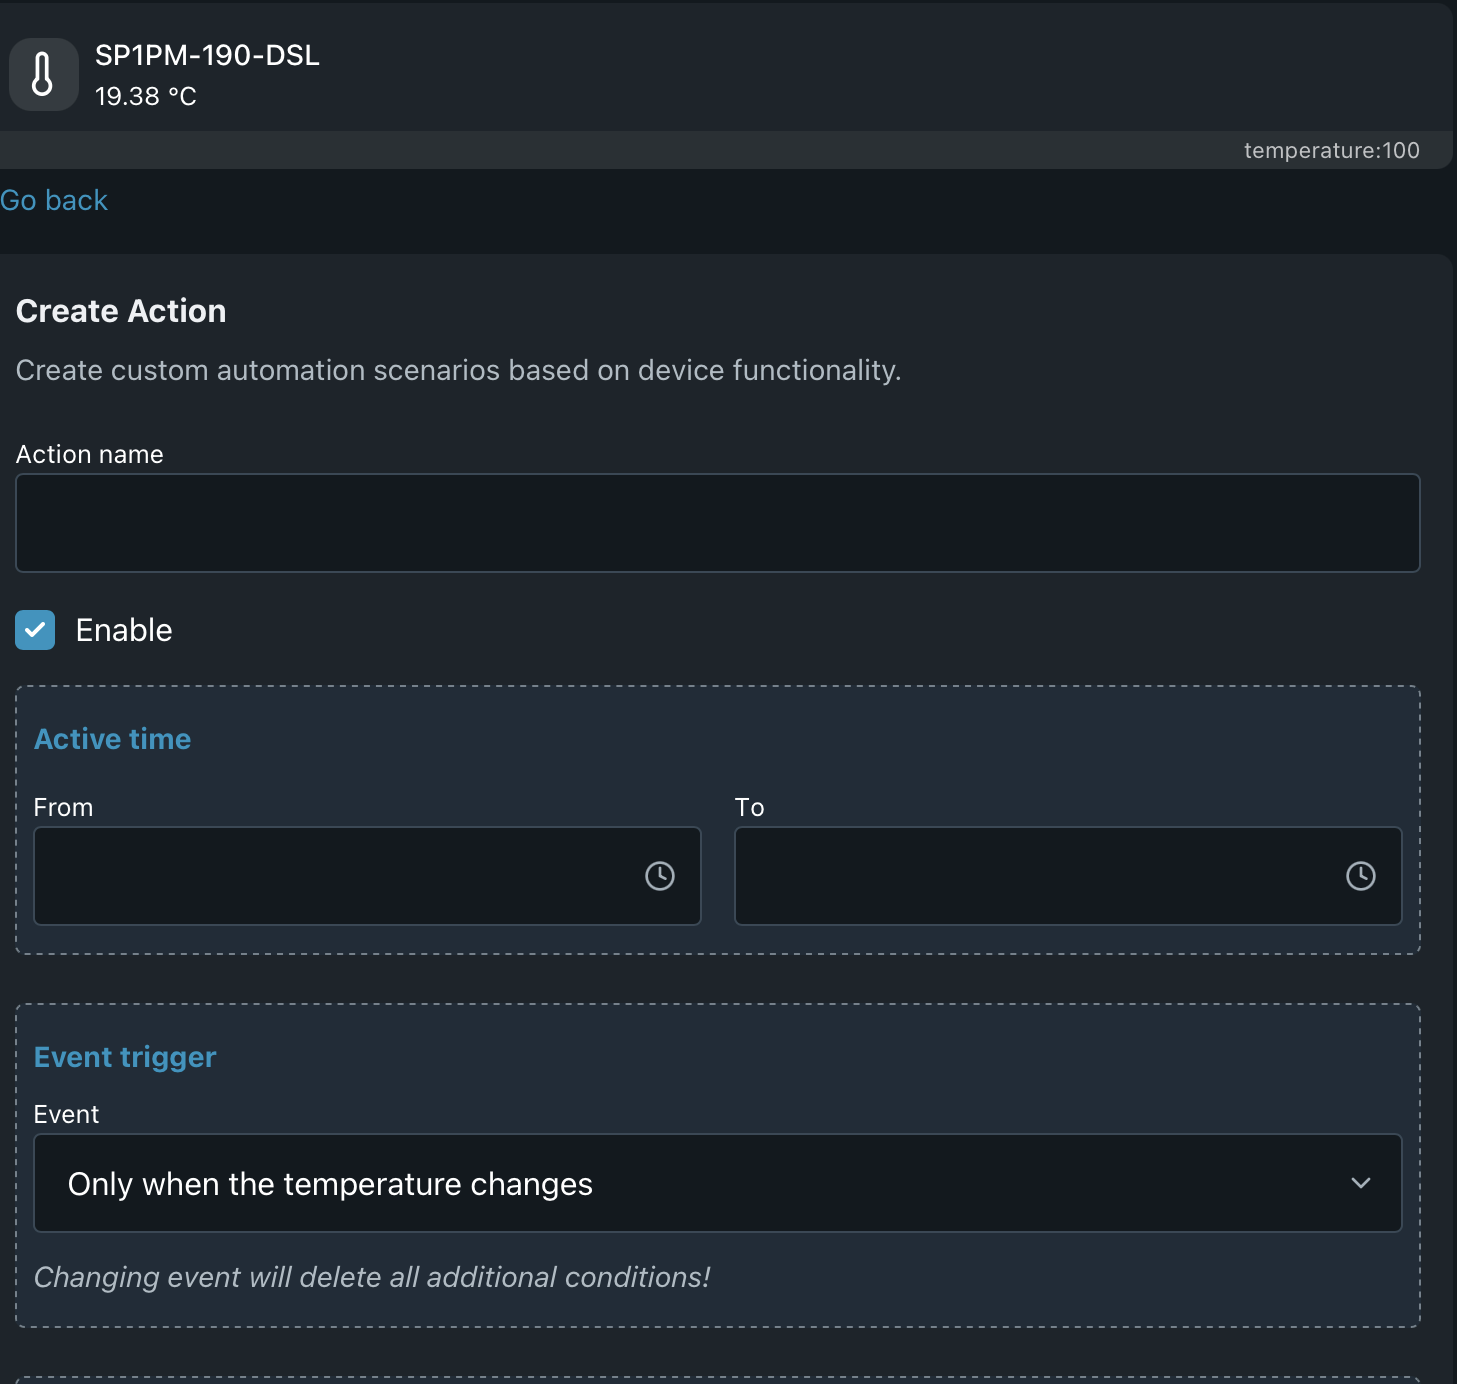Focus the Action name input field
The width and height of the screenshot is (1457, 1384).
[x=717, y=523]
